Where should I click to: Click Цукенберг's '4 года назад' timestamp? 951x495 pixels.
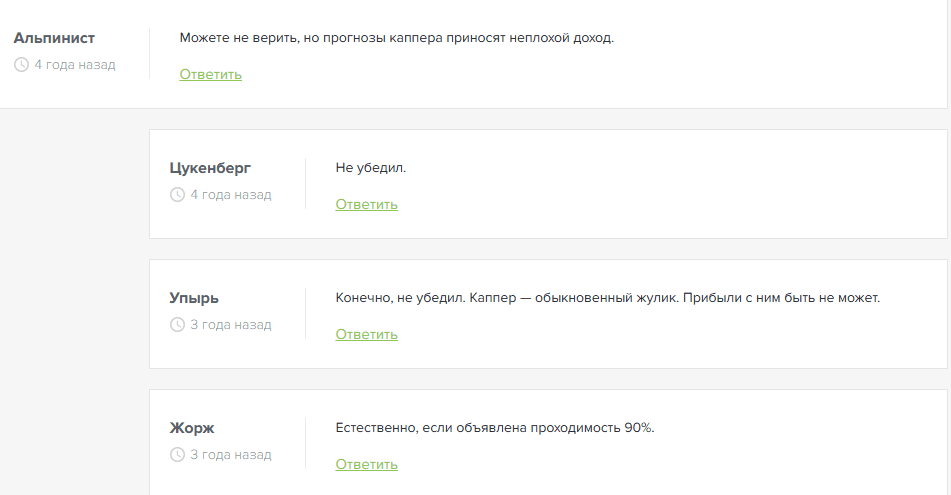tap(230, 195)
